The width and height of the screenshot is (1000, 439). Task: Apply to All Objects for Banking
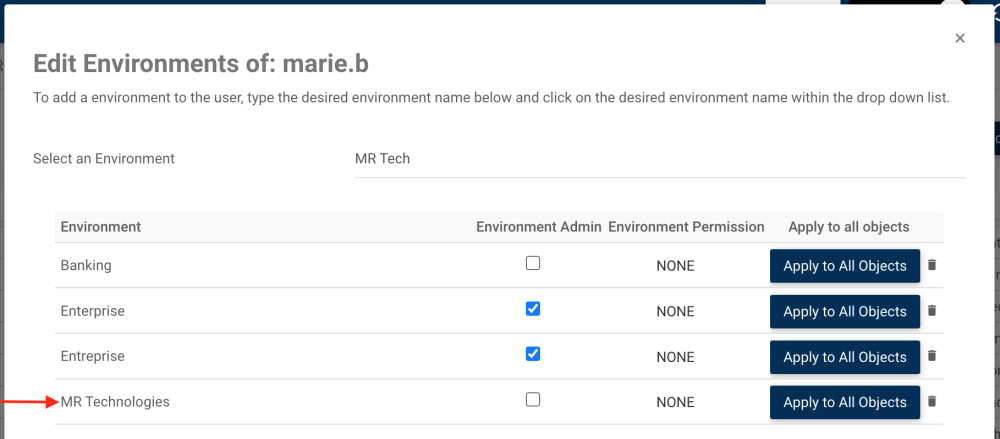click(844, 266)
